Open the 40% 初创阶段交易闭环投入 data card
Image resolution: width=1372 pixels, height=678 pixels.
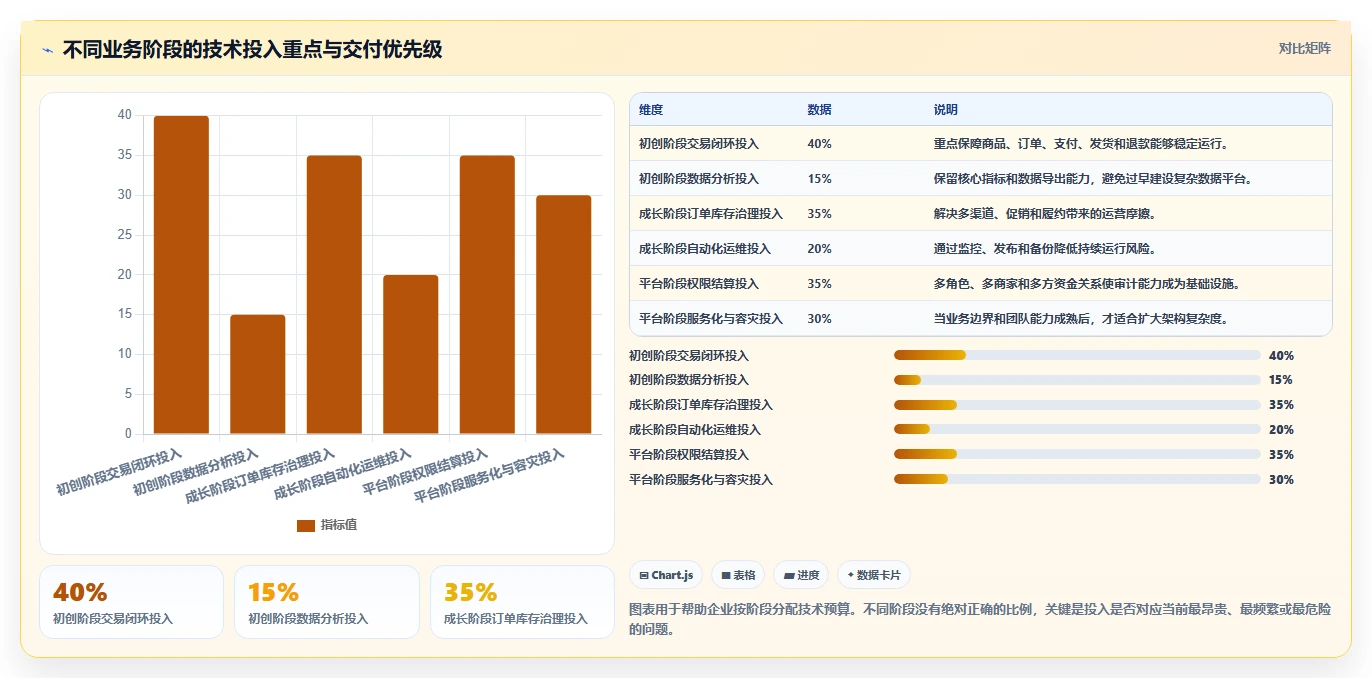pyautogui.click(x=131, y=602)
